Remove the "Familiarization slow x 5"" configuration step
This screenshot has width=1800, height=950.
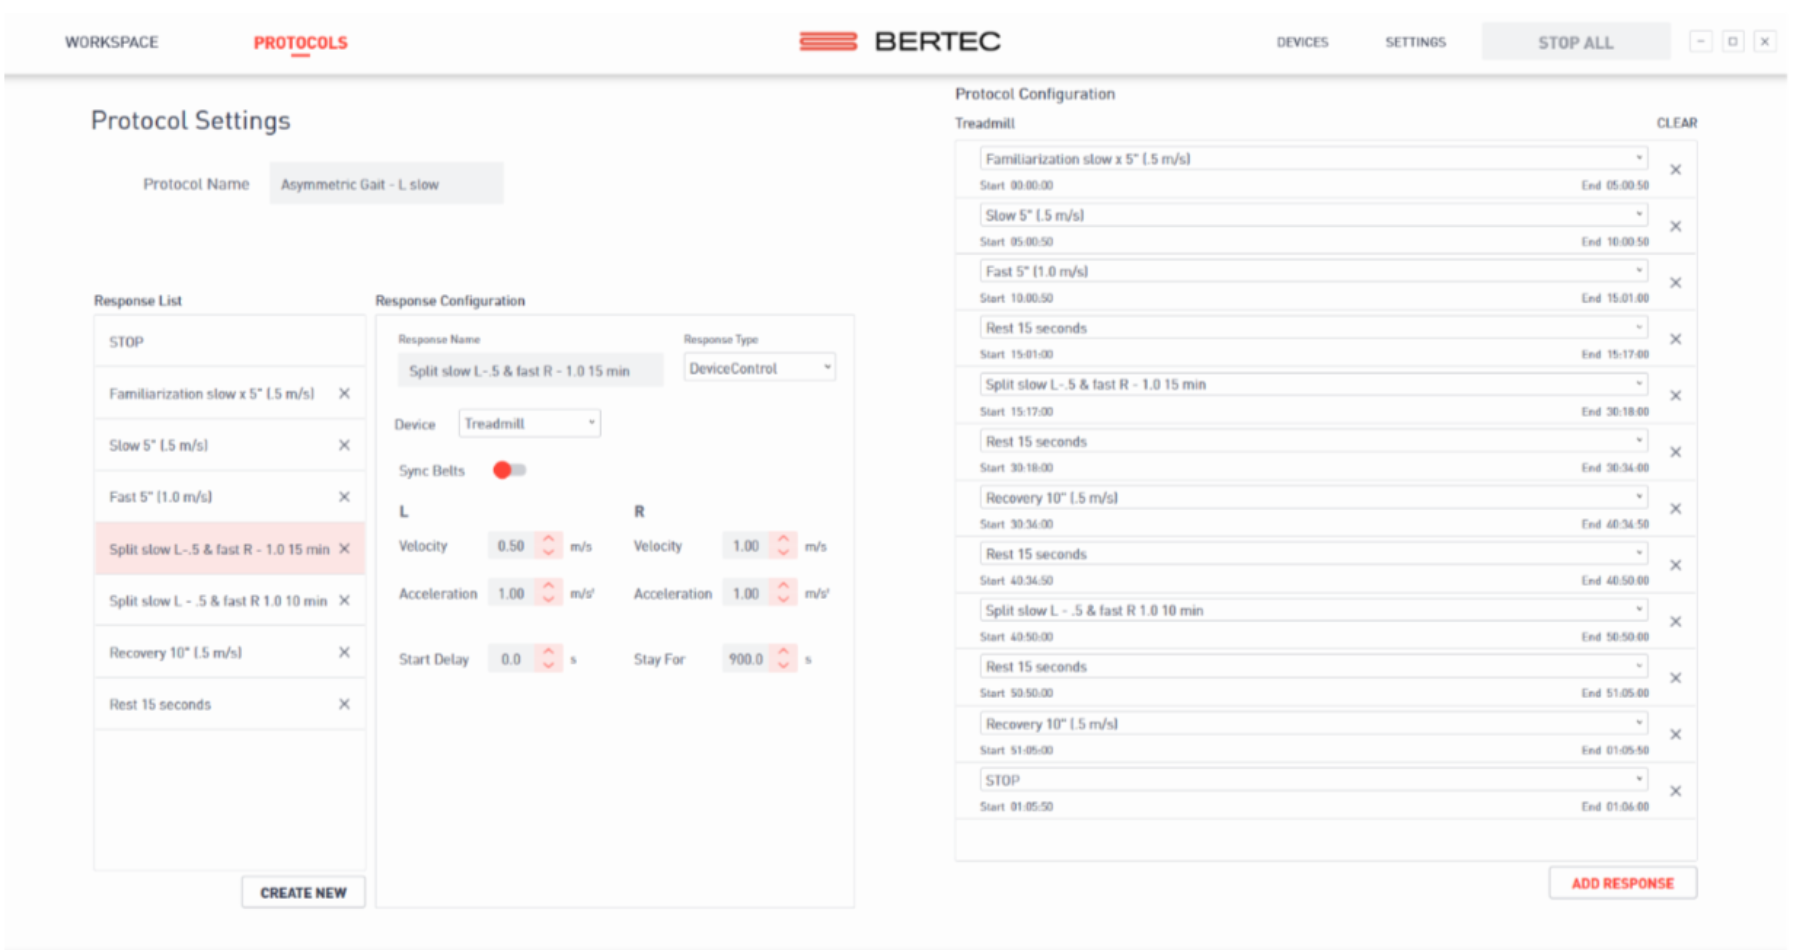click(x=1677, y=169)
